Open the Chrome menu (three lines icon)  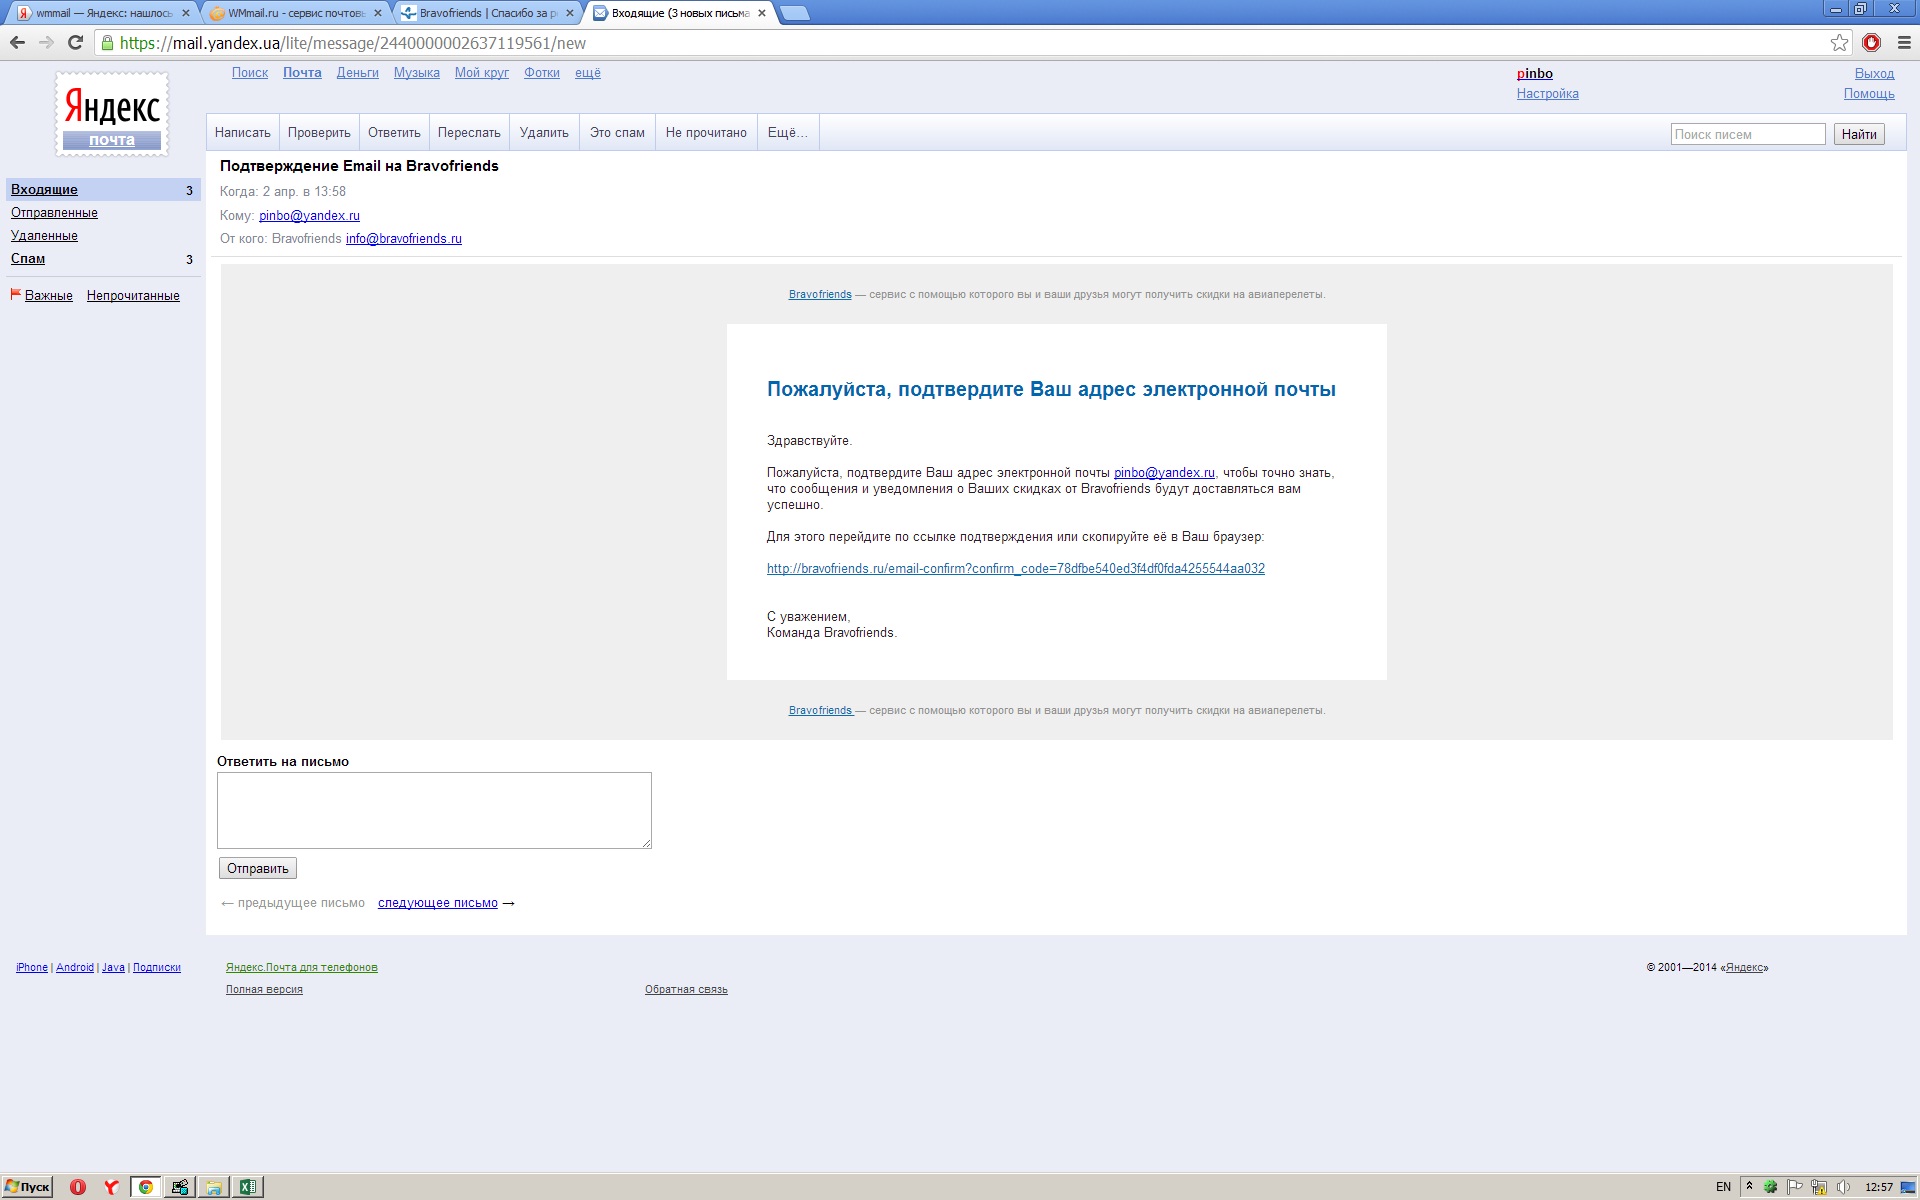[x=1903, y=42]
